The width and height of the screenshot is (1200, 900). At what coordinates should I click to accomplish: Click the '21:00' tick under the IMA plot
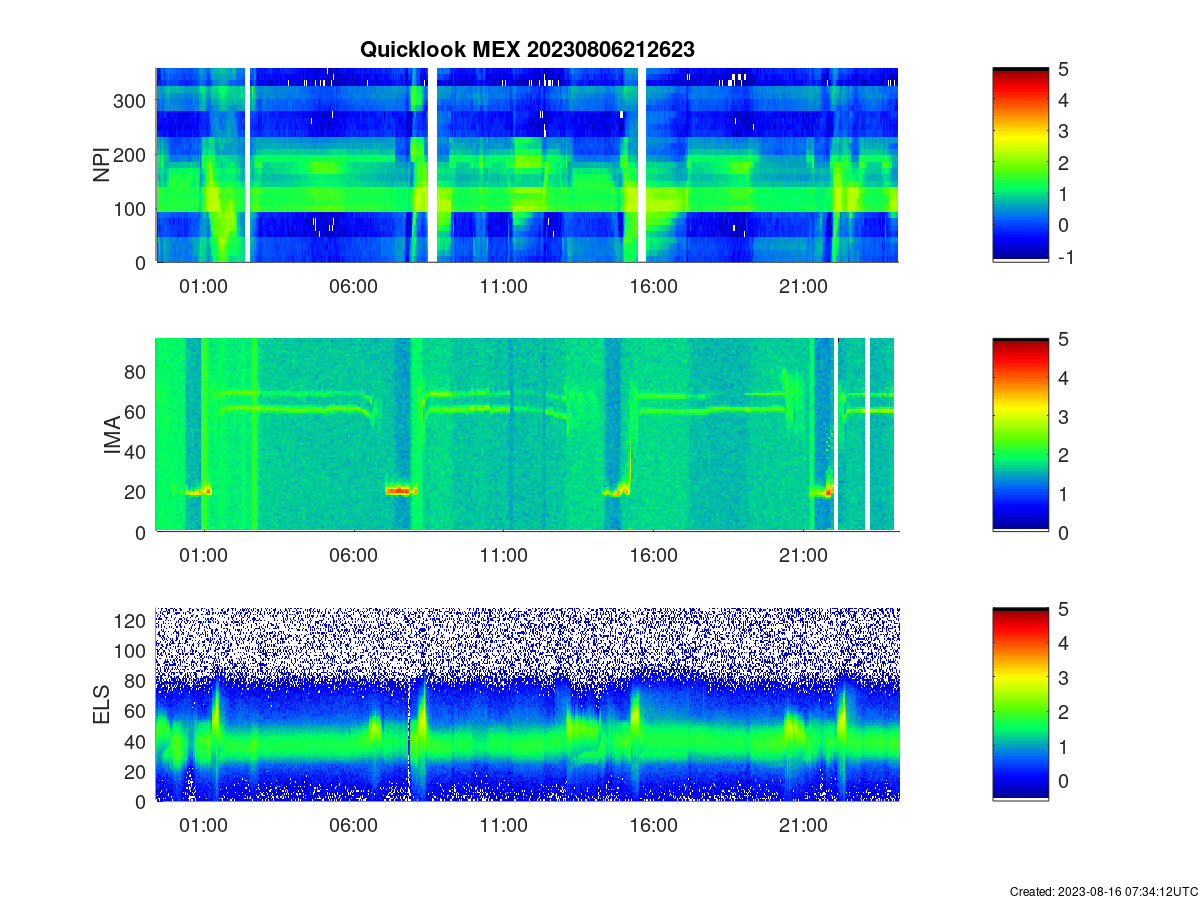(803, 555)
